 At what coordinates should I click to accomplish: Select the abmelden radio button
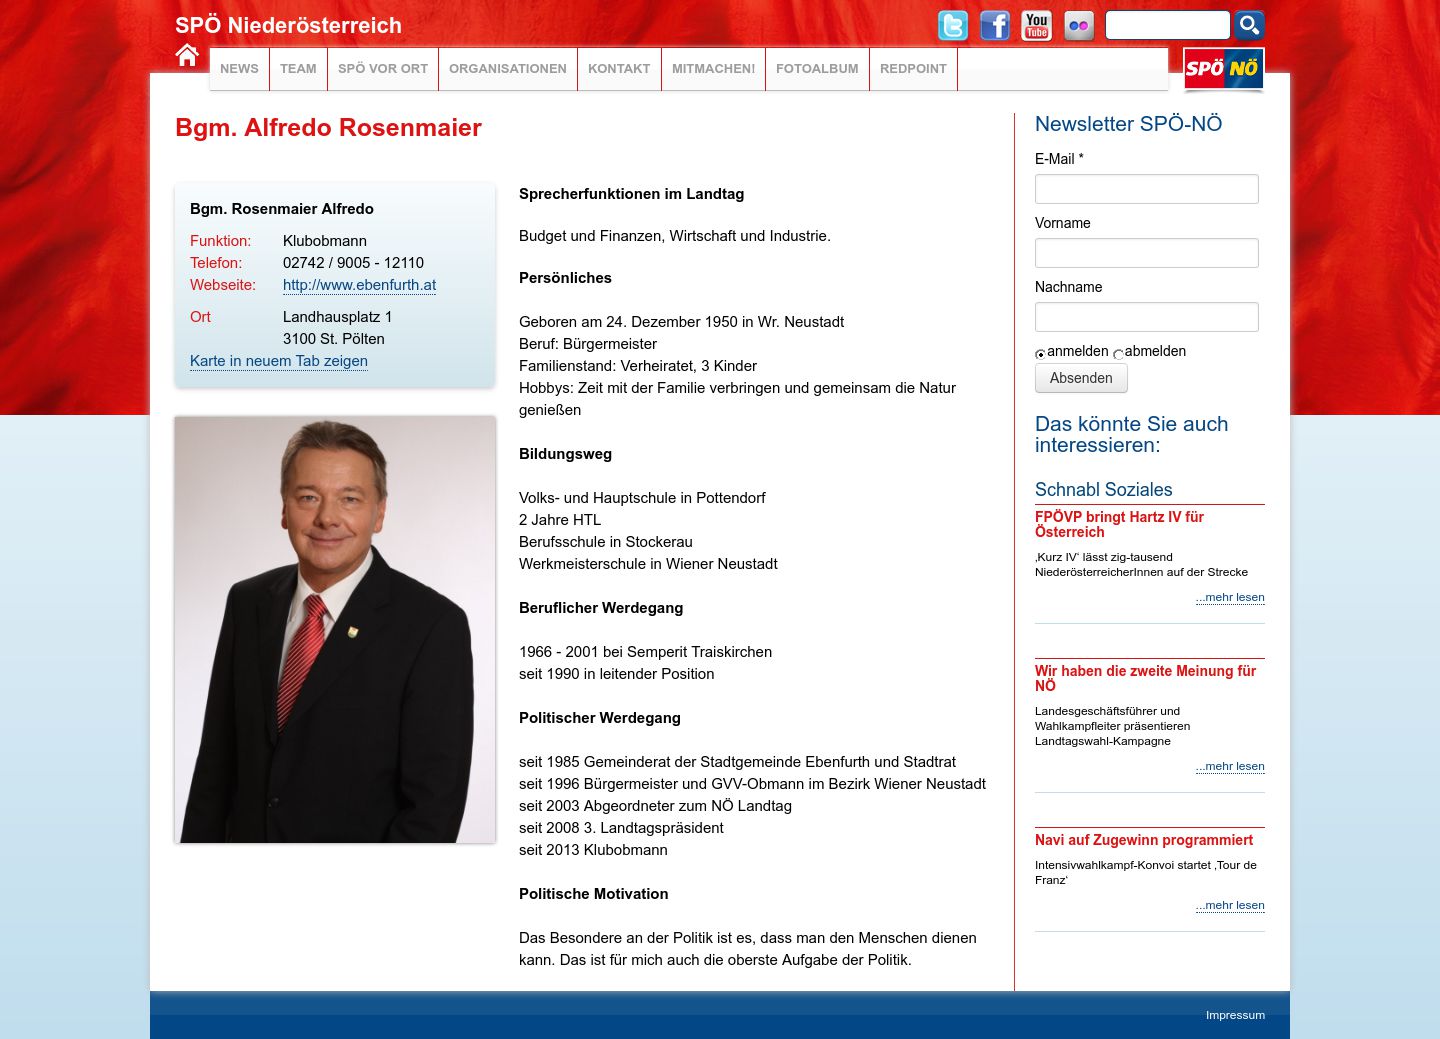point(1118,354)
